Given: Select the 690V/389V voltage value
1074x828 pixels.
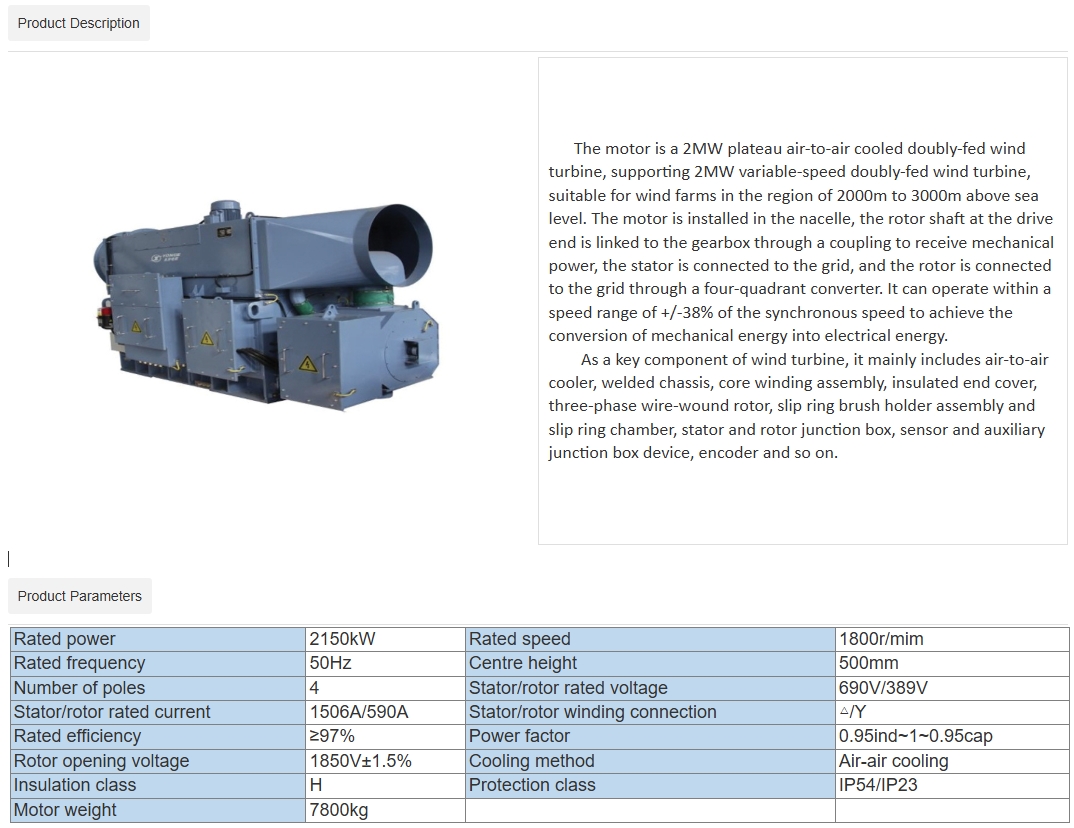Looking at the screenshot, I should tap(951, 688).
